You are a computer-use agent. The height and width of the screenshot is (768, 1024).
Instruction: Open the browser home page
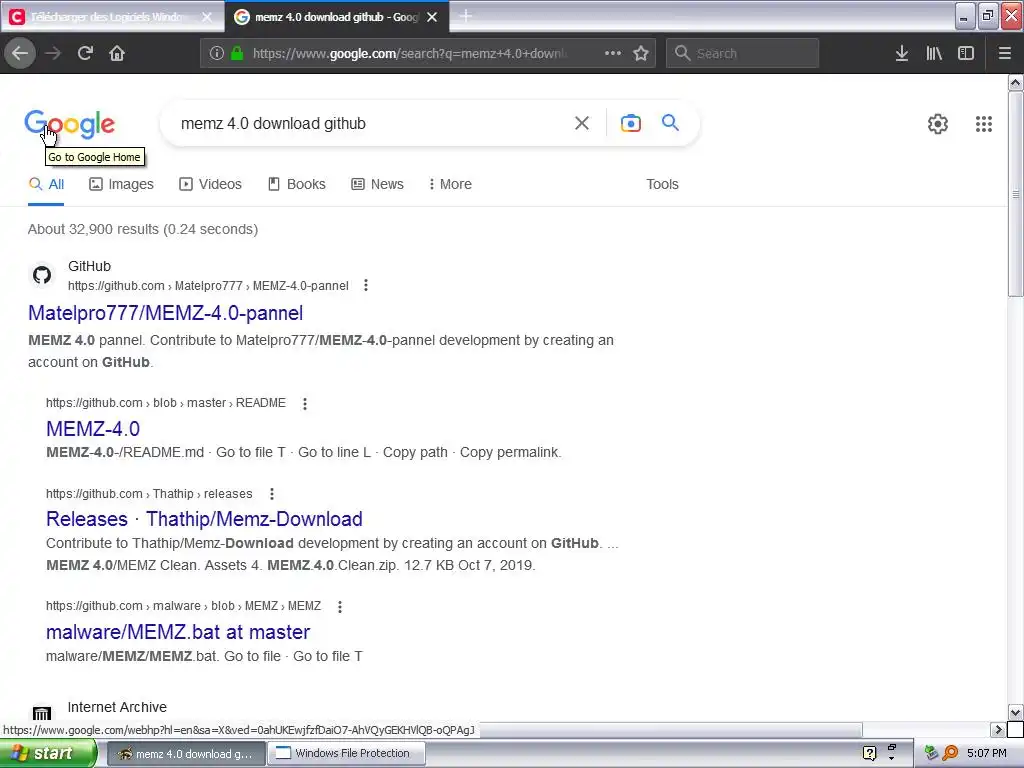(117, 53)
